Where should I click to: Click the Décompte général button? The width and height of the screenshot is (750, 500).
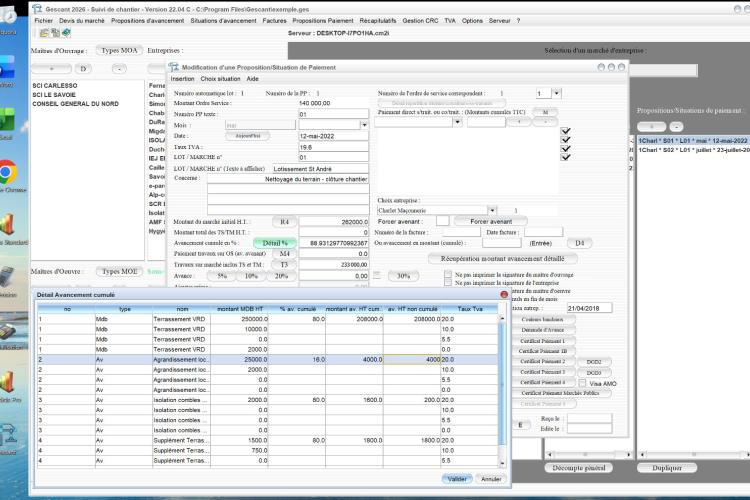[x=579, y=468]
